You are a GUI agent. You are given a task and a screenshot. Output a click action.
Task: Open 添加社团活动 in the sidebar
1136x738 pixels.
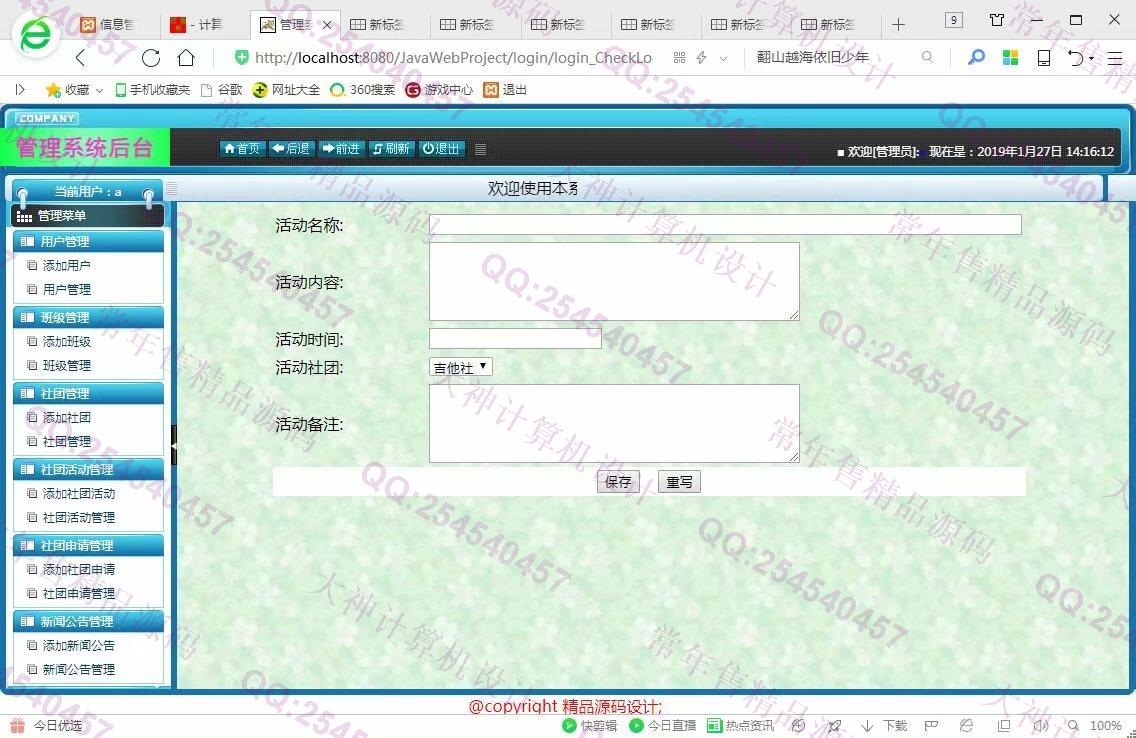[78, 494]
